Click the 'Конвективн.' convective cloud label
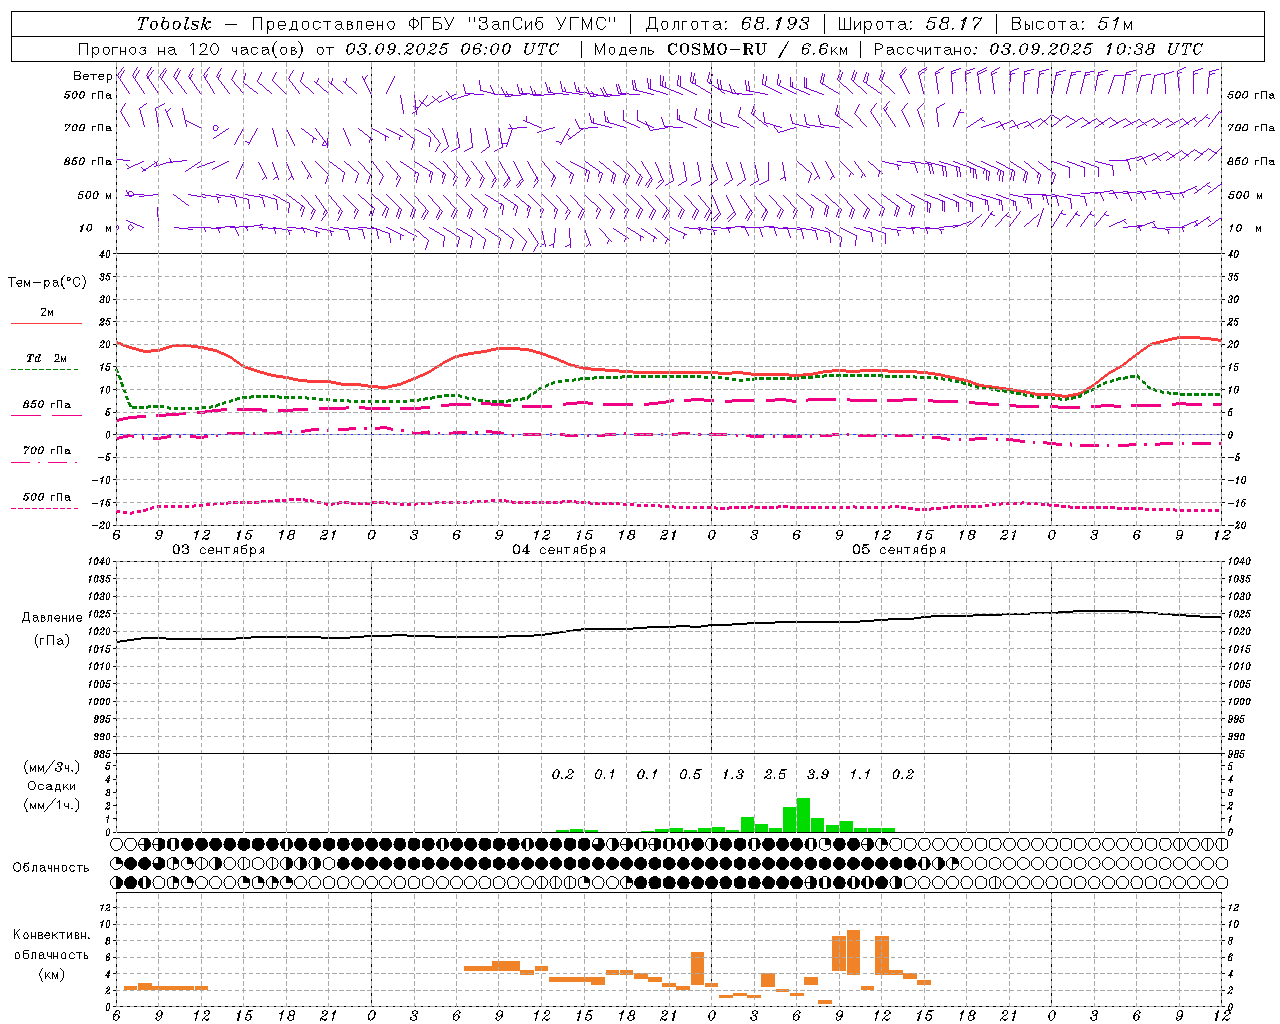 click(x=52, y=935)
